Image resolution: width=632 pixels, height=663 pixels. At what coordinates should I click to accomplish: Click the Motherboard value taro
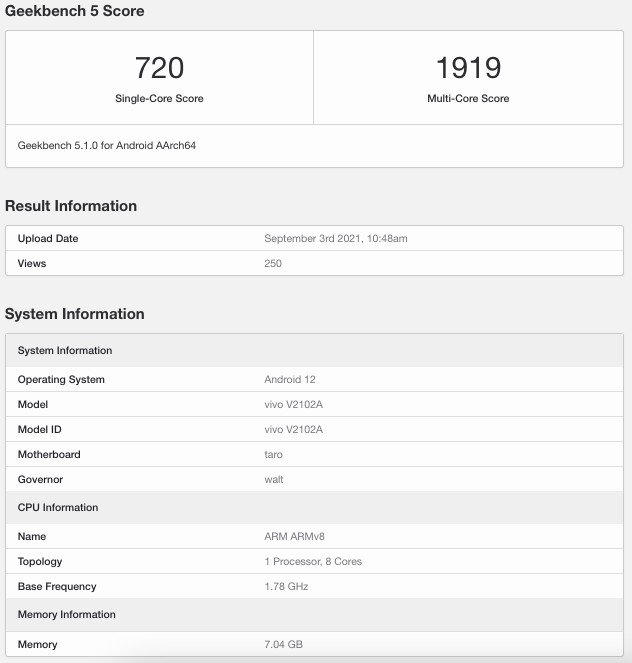(x=273, y=455)
